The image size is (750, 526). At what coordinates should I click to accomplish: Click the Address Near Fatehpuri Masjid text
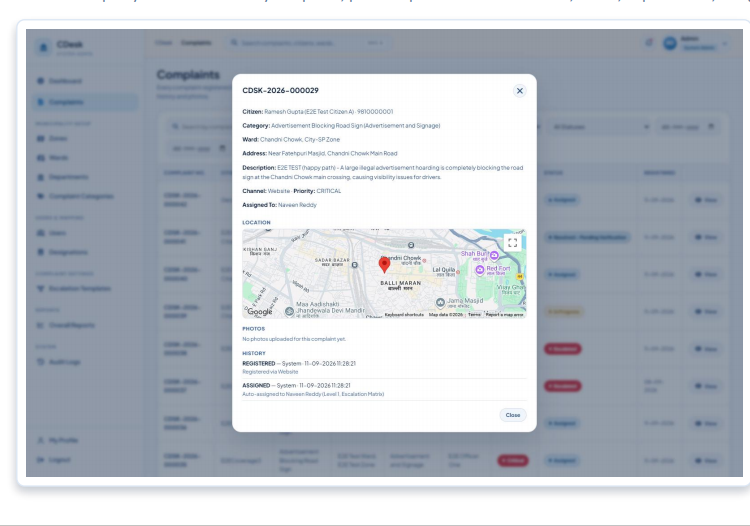coord(320,153)
